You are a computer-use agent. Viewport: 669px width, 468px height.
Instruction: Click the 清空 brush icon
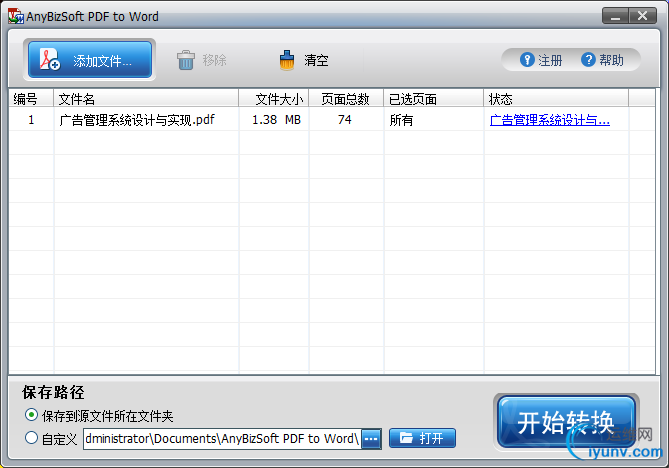click(287, 60)
